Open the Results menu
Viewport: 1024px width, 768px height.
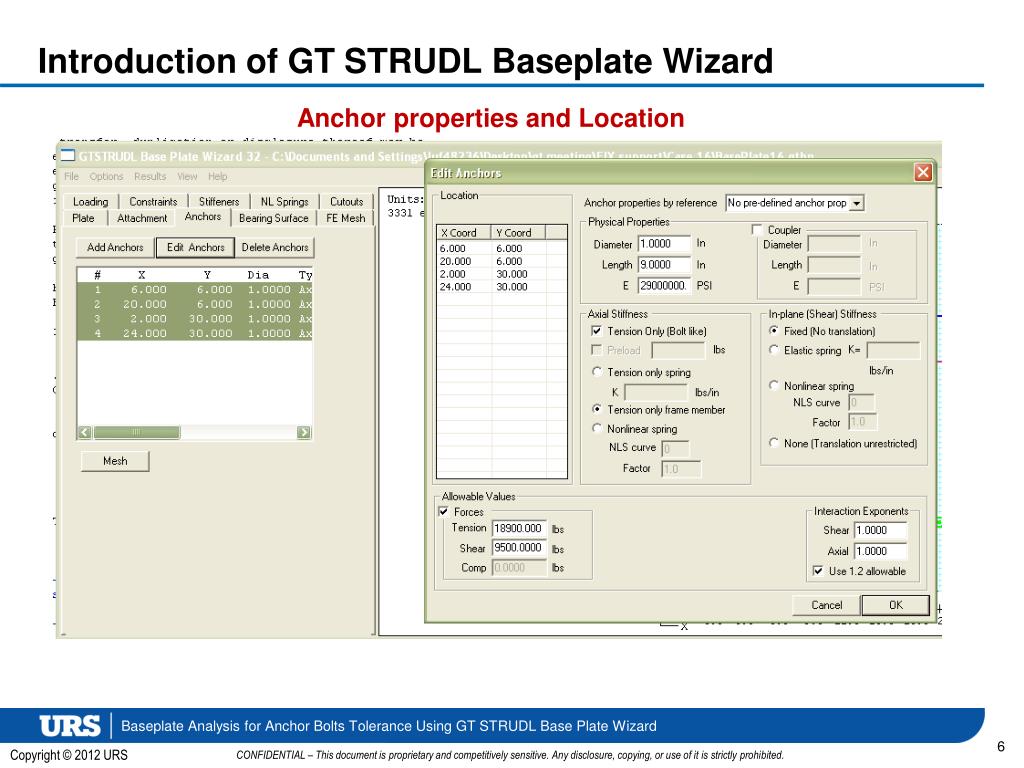[x=150, y=176]
